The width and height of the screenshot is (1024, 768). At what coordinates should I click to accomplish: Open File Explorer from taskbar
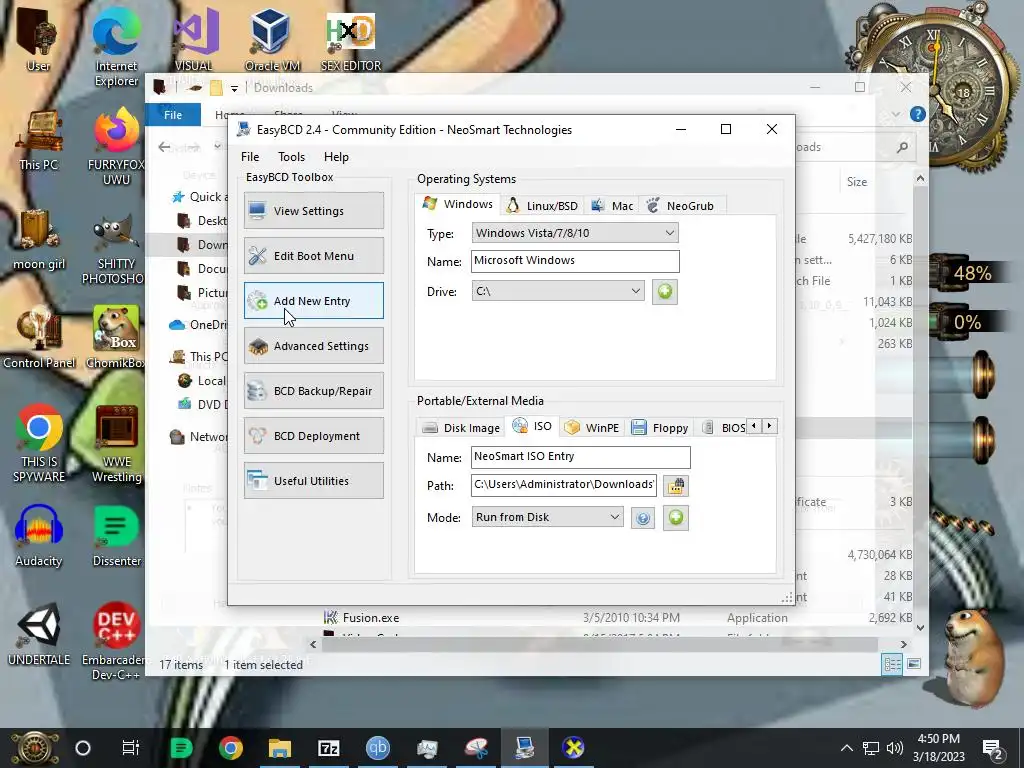point(280,748)
